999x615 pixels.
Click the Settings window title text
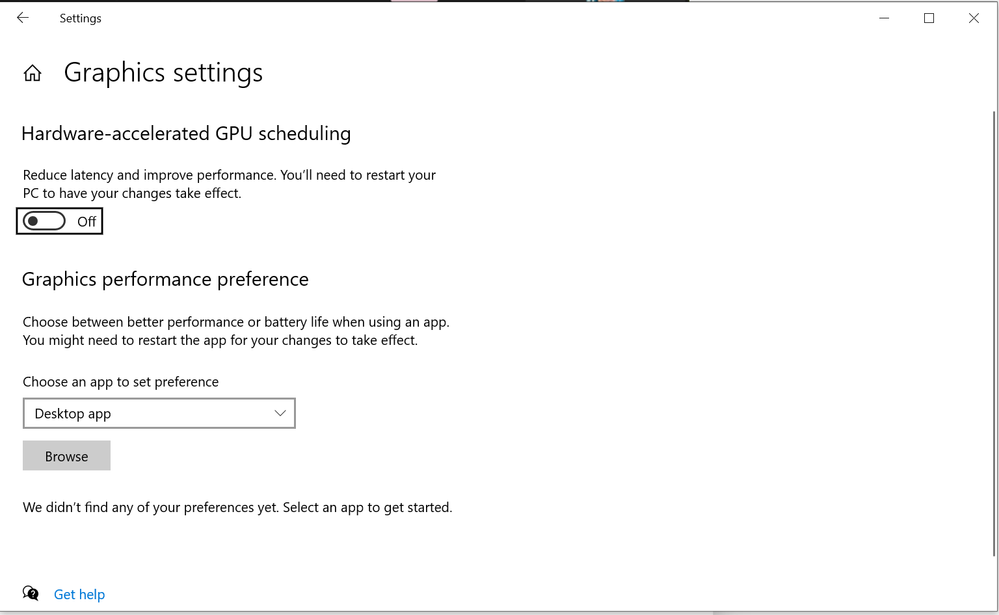click(80, 18)
